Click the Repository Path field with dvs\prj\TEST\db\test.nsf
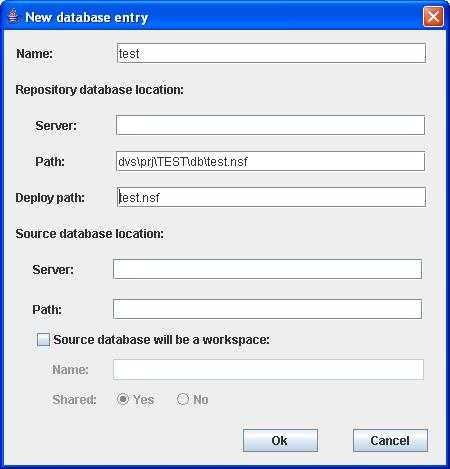The height and width of the screenshot is (469, 450). click(x=270, y=161)
